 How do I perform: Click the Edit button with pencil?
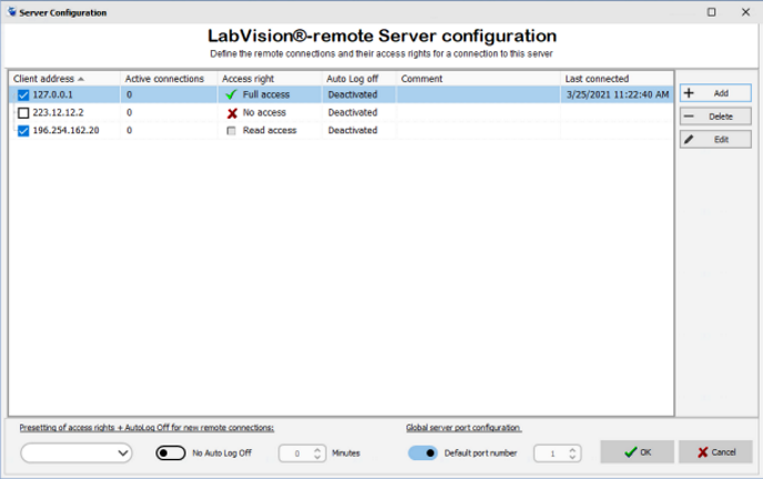click(715, 139)
